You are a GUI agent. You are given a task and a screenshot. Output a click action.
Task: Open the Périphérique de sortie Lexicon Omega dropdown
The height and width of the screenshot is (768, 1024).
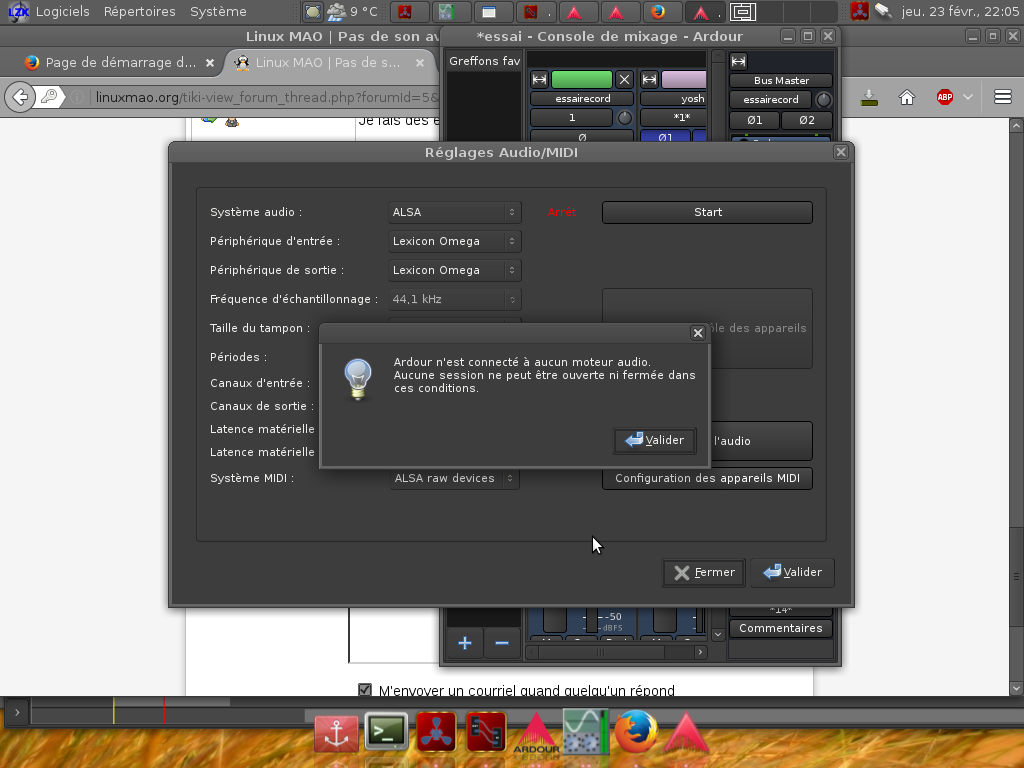pyautogui.click(x=455, y=270)
